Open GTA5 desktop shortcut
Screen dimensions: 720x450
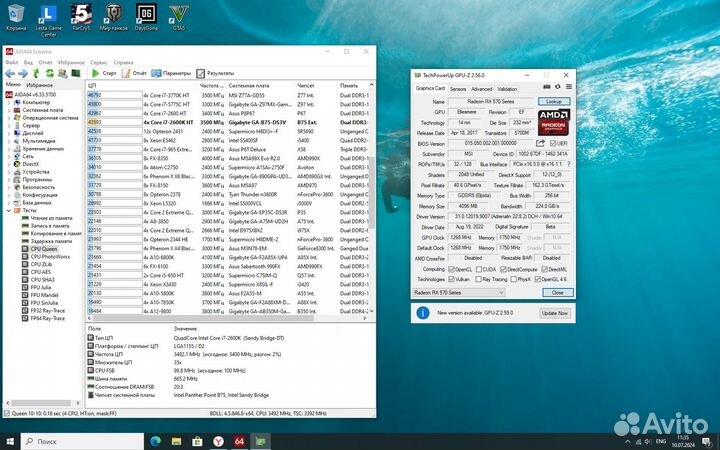coord(179,18)
